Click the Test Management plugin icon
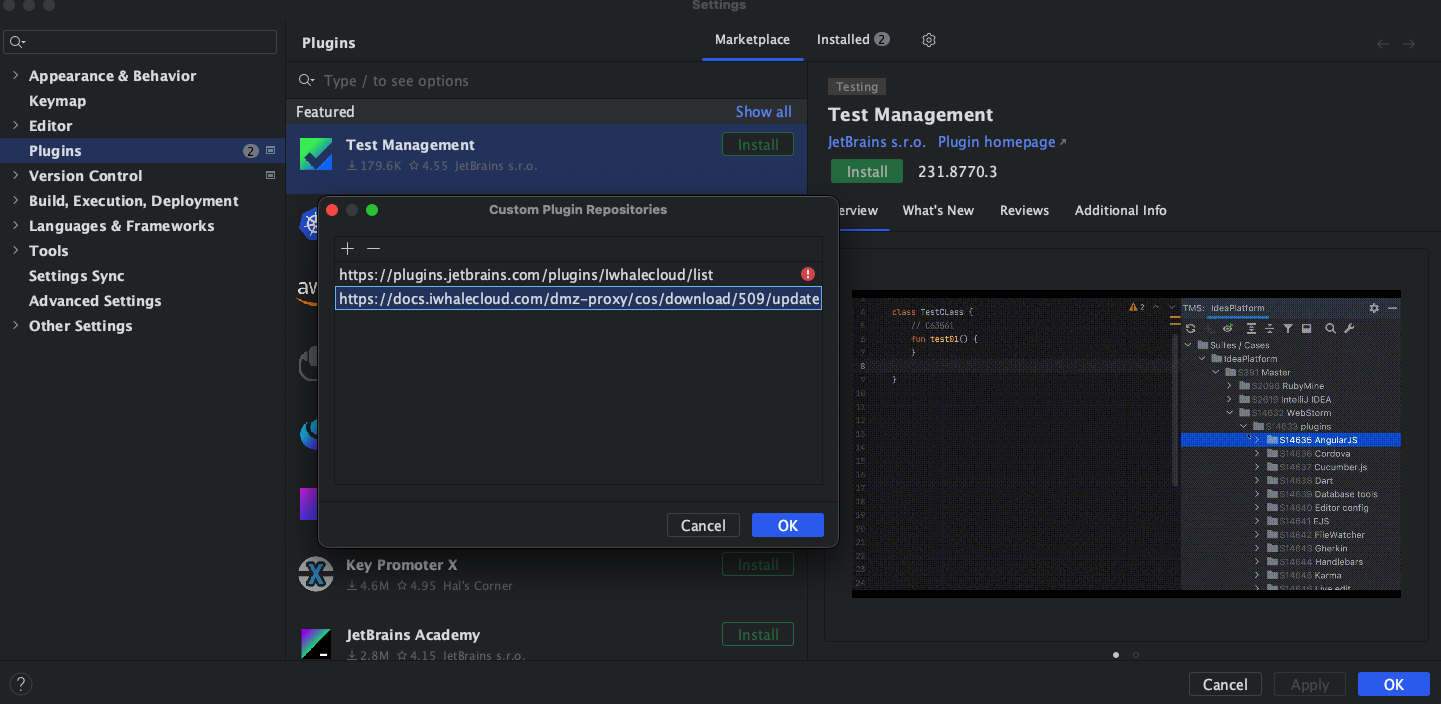 316,154
